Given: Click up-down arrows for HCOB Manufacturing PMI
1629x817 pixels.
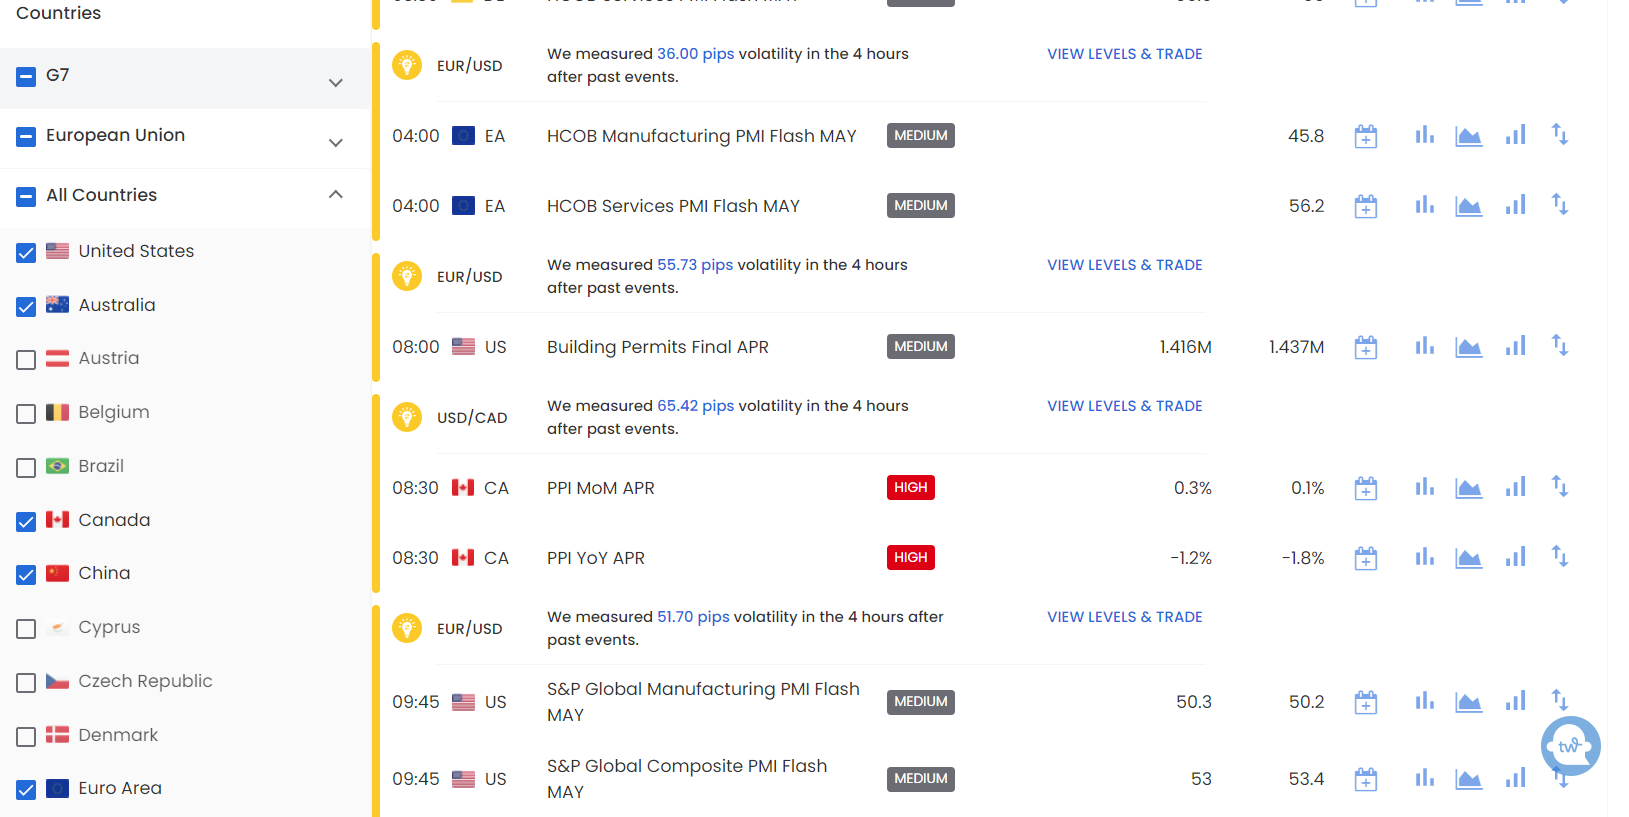Looking at the screenshot, I should pyautogui.click(x=1559, y=134).
